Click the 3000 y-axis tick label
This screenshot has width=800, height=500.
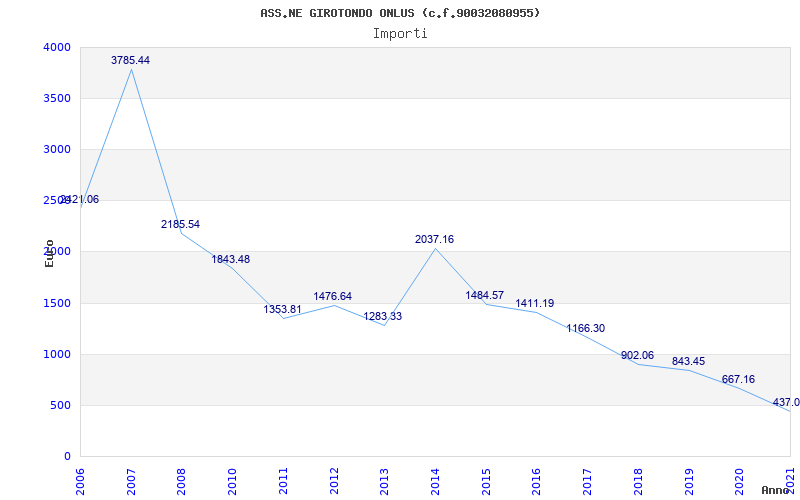click(x=55, y=149)
